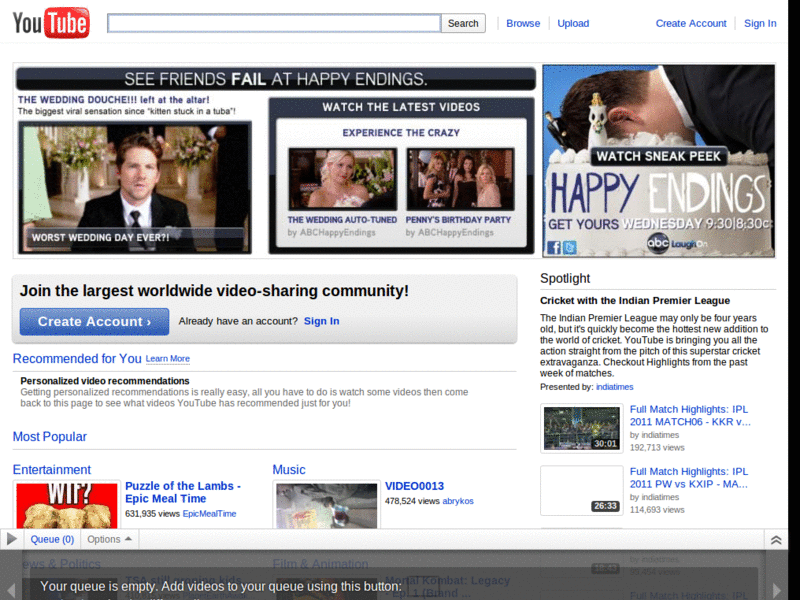Open the indiatimes presenter link
This screenshot has width=800, height=600.
(x=614, y=387)
